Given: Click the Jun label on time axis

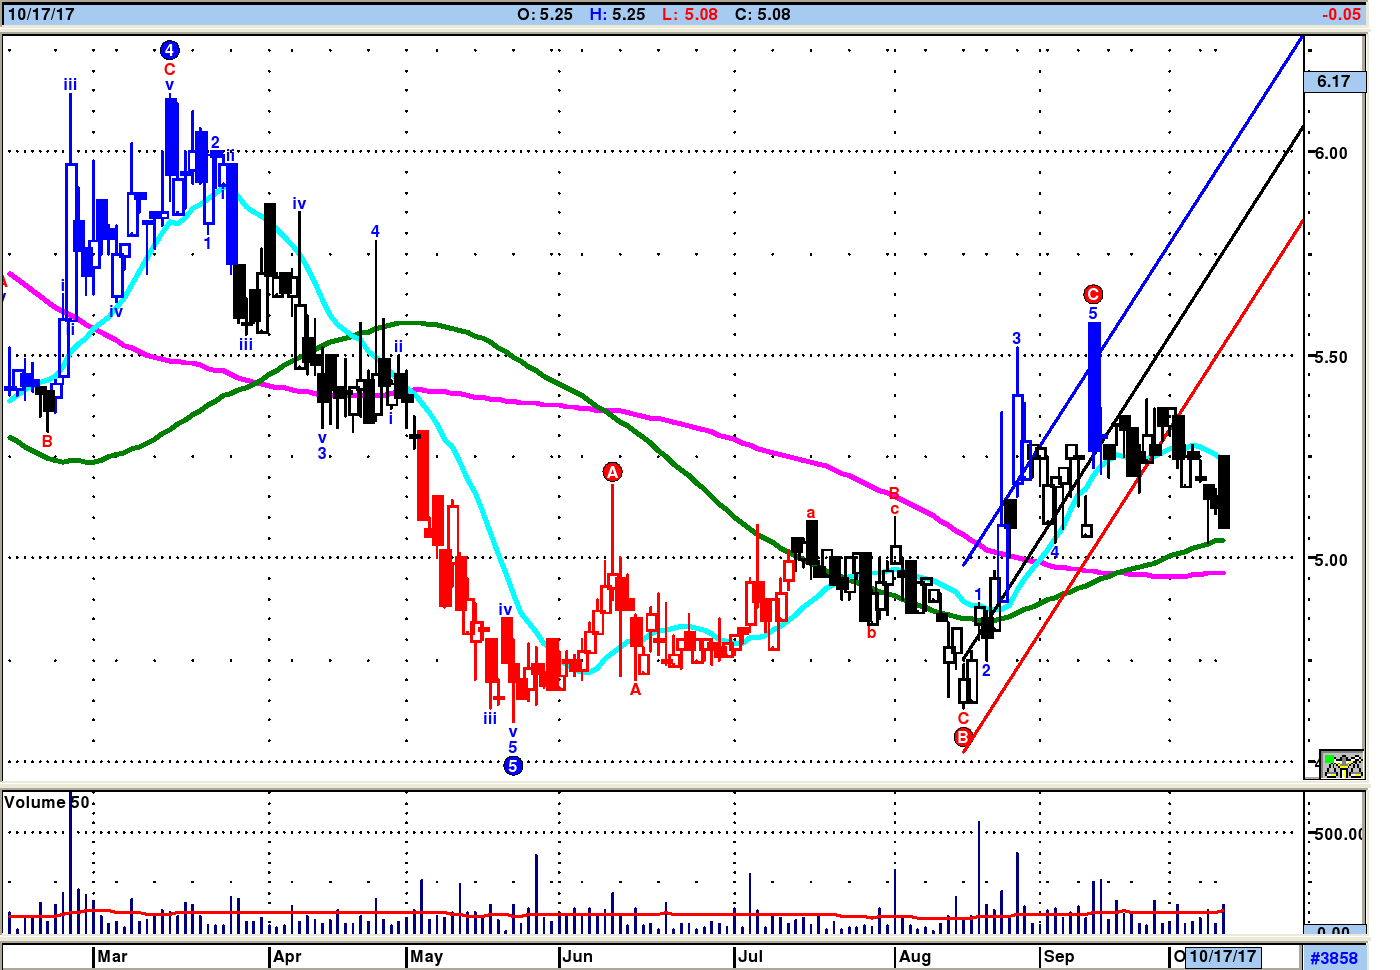Looking at the screenshot, I should click(x=577, y=956).
